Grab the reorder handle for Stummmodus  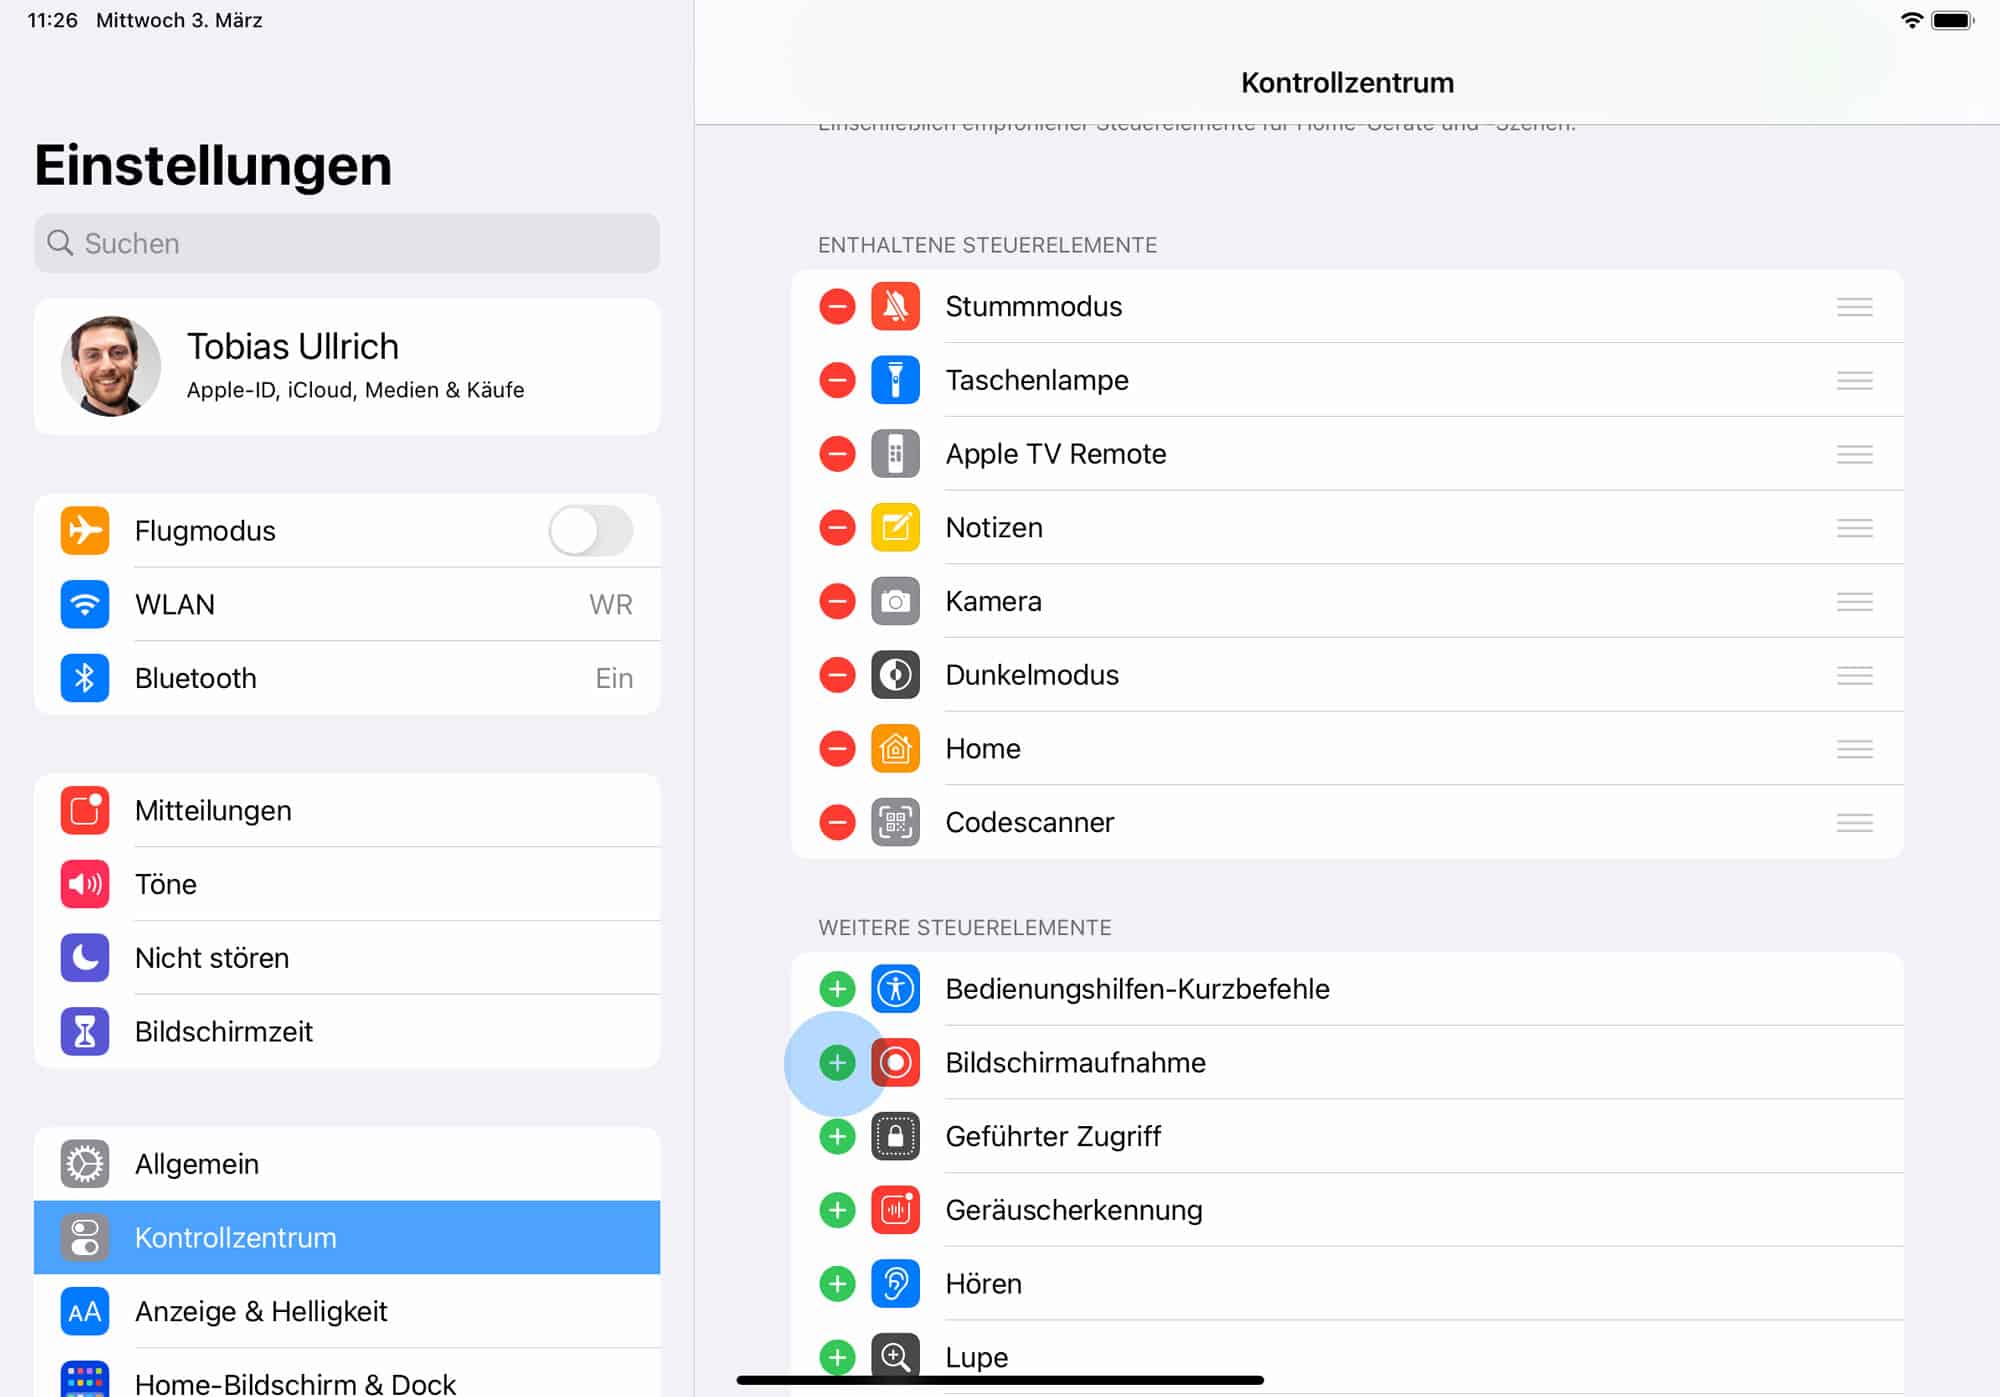point(1854,307)
